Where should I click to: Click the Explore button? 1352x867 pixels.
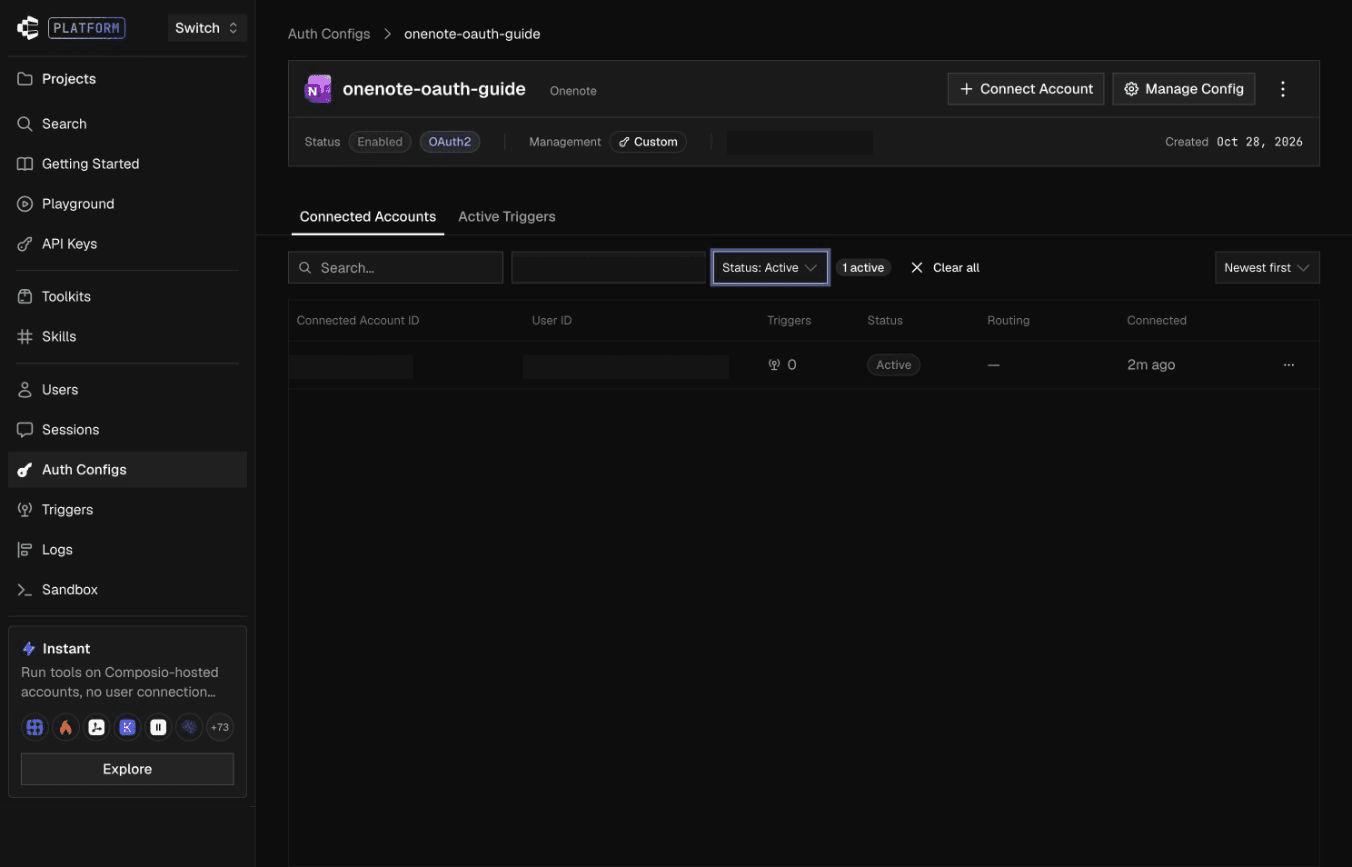click(127, 769)
